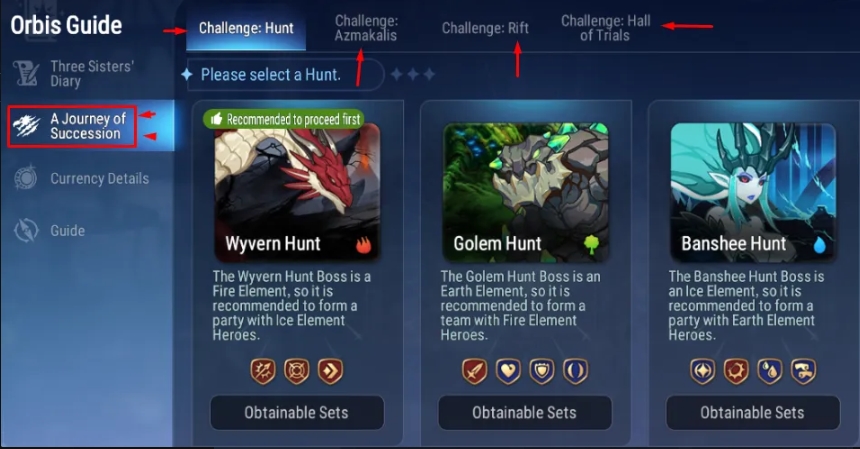
Task: Click the Guide sidebar icon
Action: click(26, 230)
